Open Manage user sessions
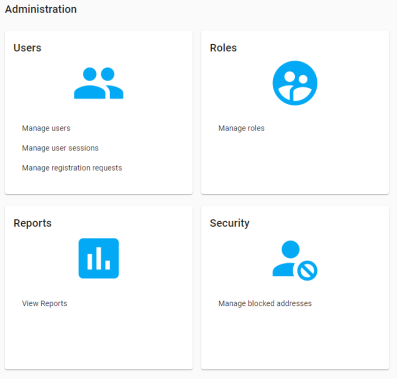Image resolution: width=397 pixels, height=379 pixels. coord(60,148)
